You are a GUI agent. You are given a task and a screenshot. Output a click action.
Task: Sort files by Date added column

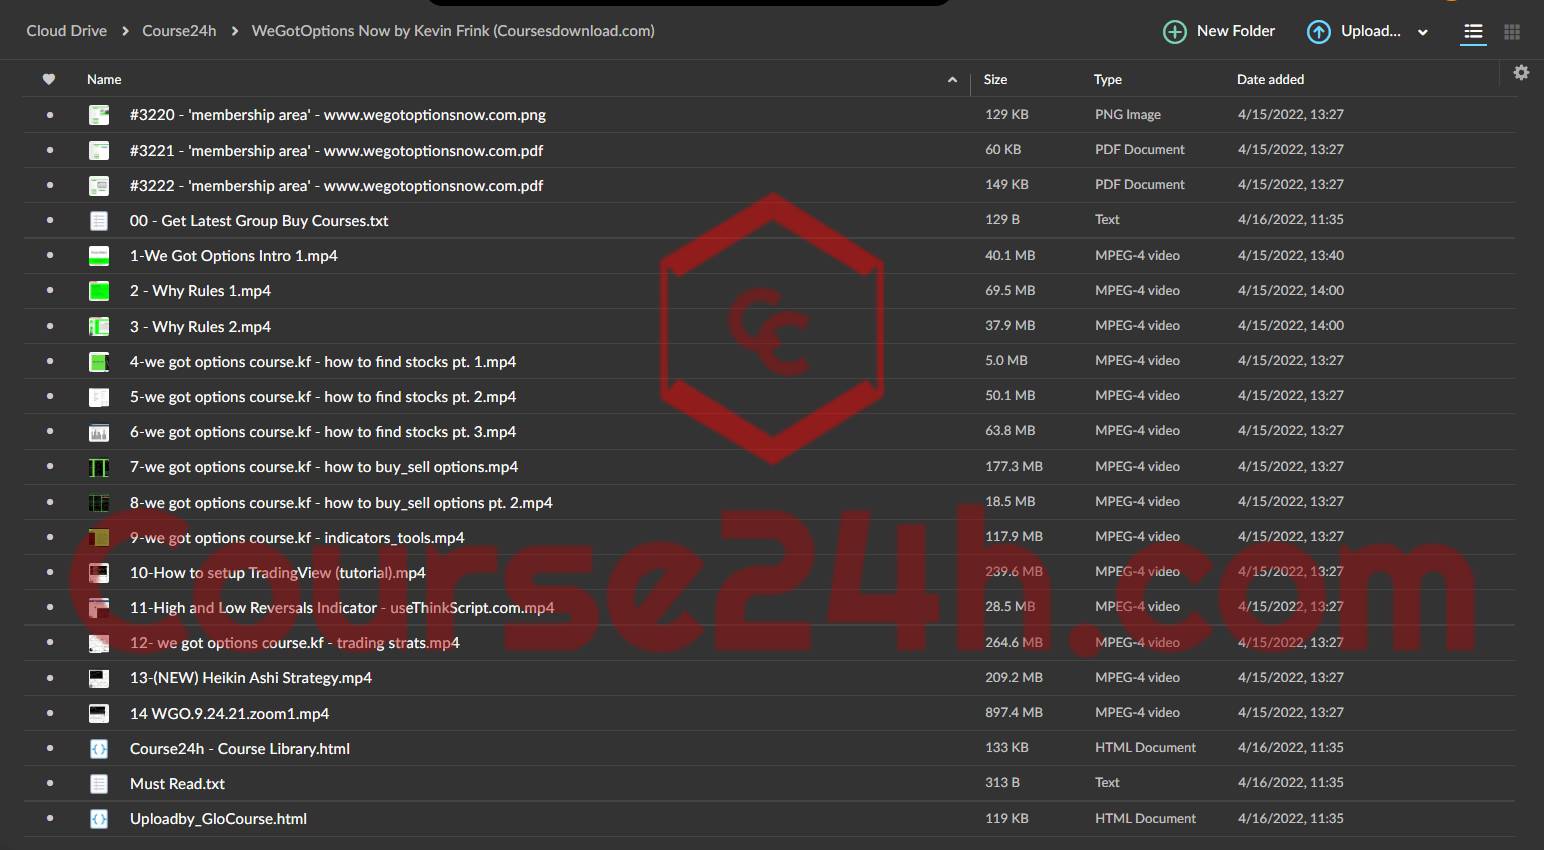pyautogui.click(x=1270, y=79)
